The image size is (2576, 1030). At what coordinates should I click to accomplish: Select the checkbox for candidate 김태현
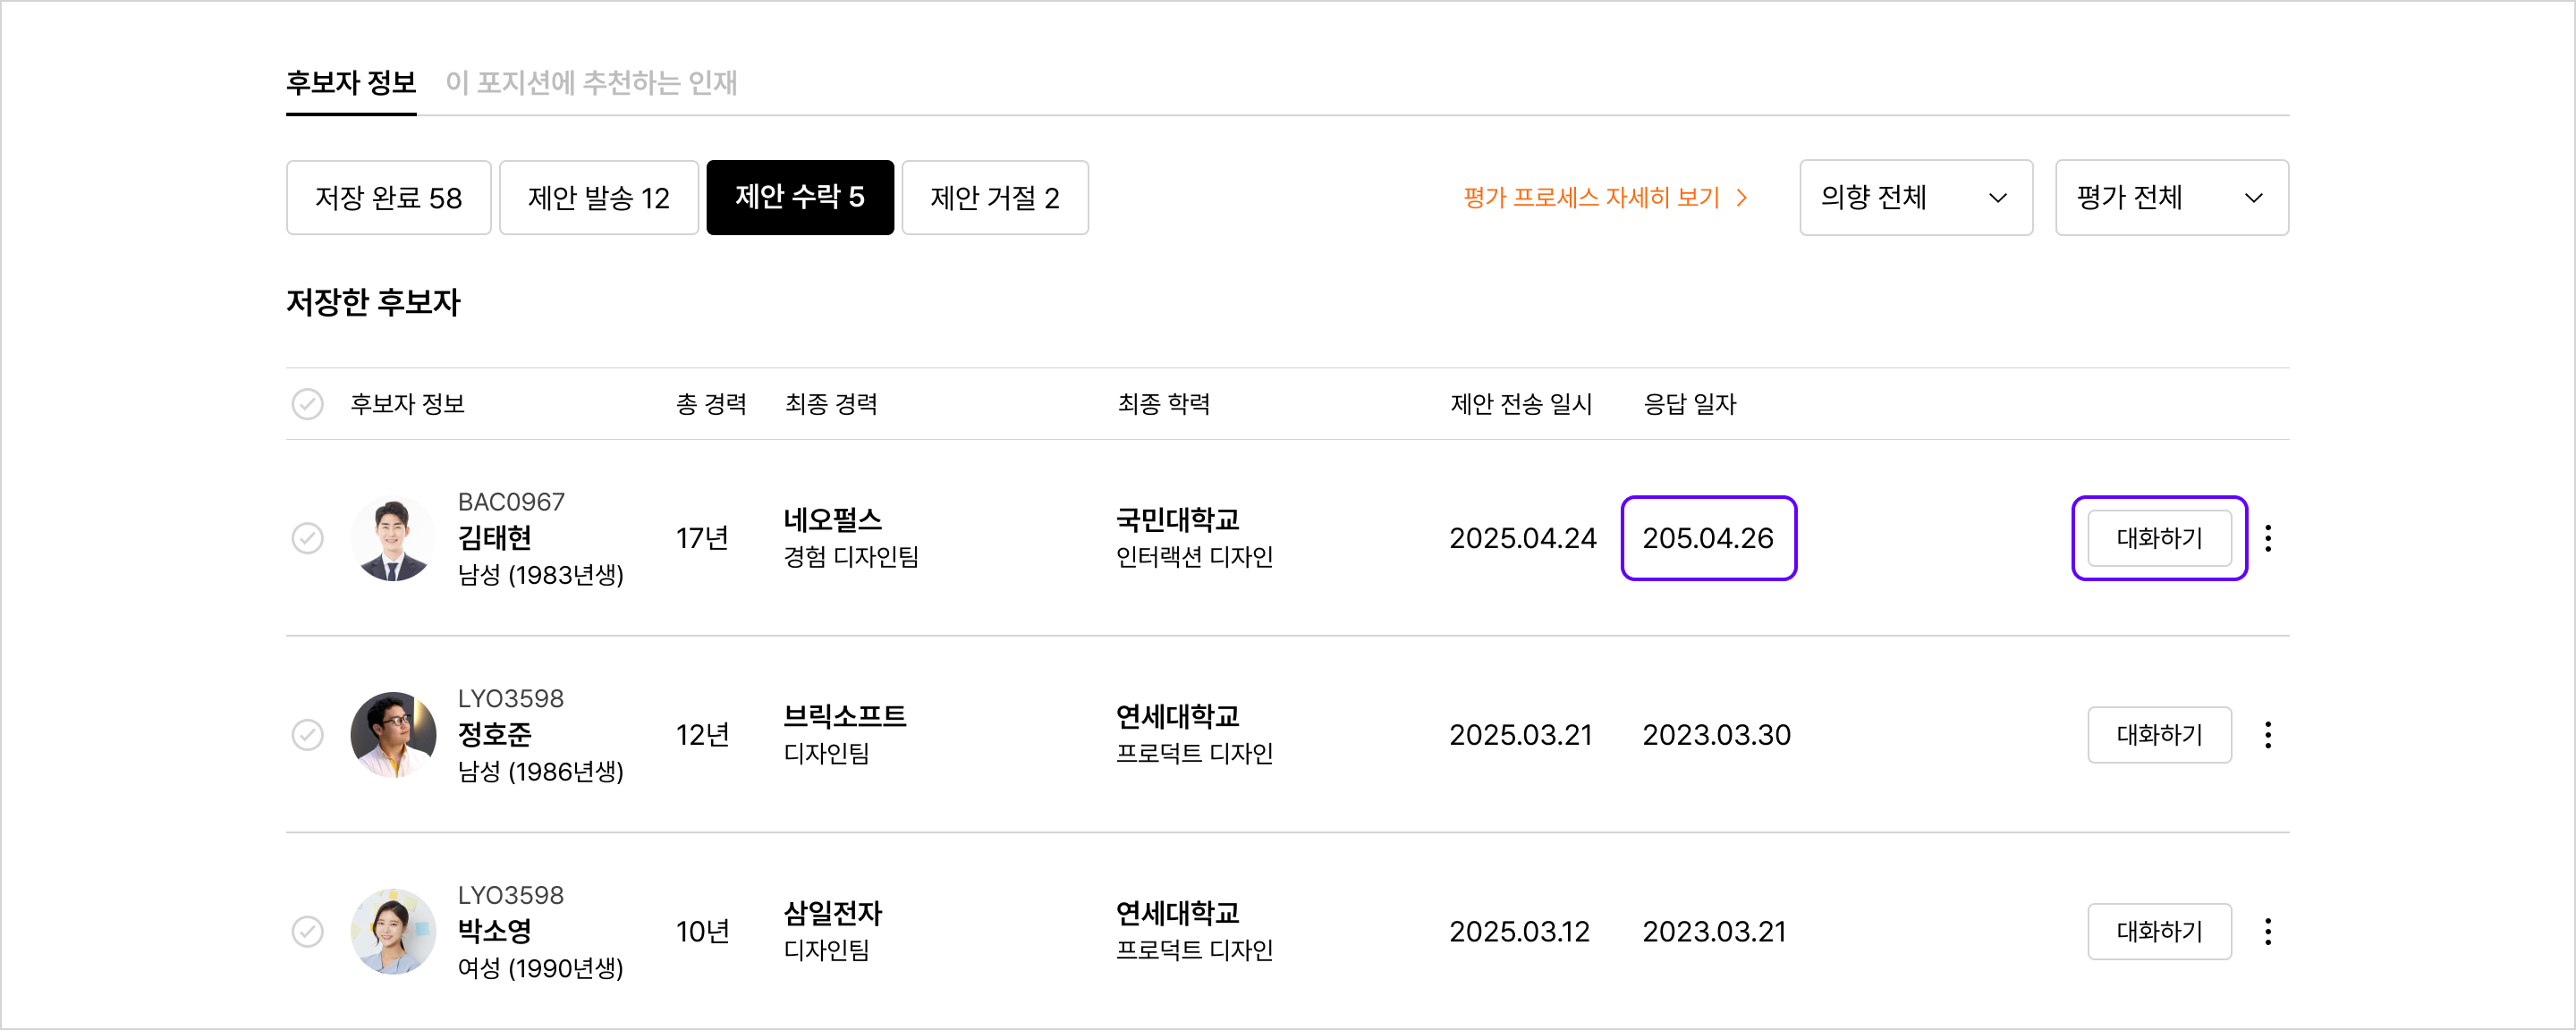[307, 538]
